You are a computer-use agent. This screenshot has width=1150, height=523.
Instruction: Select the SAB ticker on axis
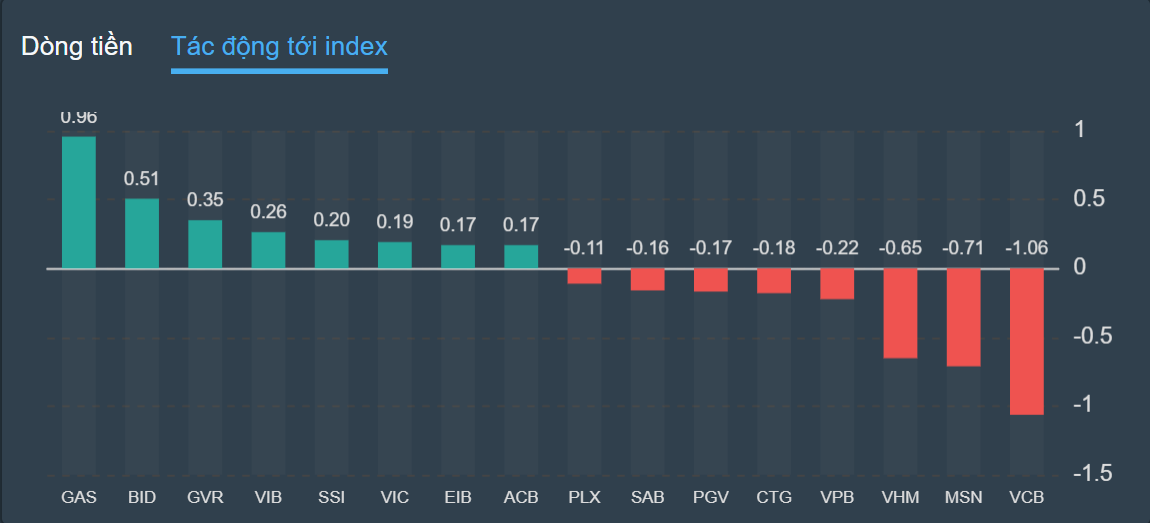pos(647,497)
